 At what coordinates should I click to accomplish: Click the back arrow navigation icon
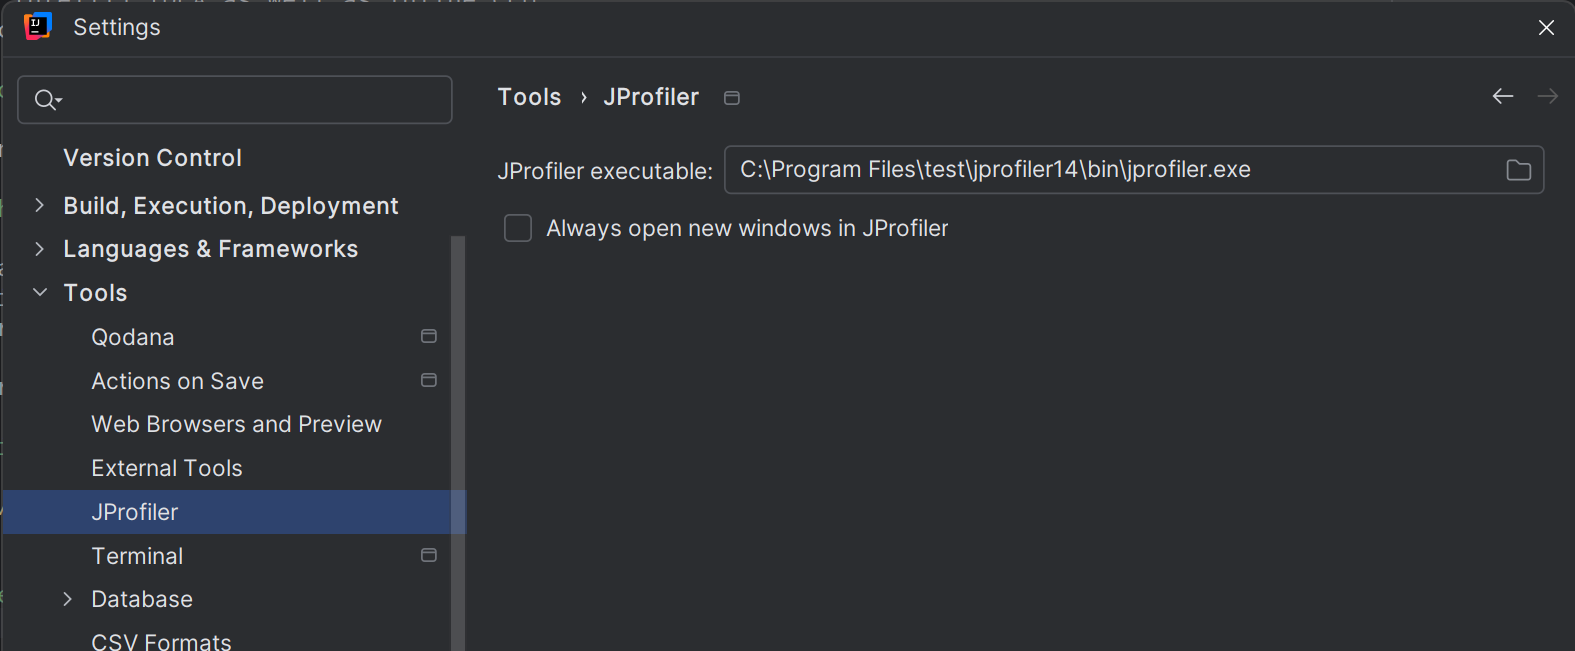tap(1502, 96)
